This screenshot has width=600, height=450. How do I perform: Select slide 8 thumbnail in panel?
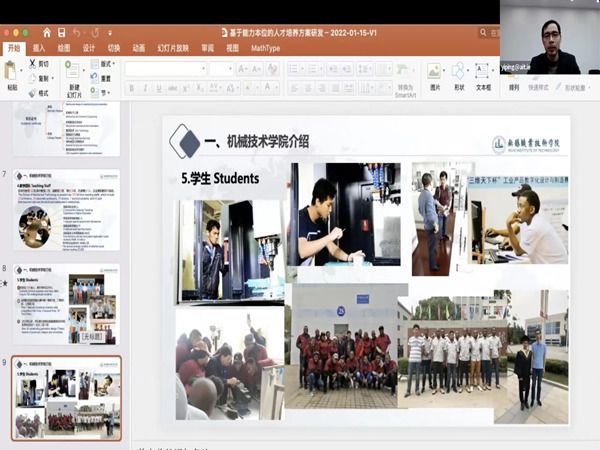[x=66, y=304]
